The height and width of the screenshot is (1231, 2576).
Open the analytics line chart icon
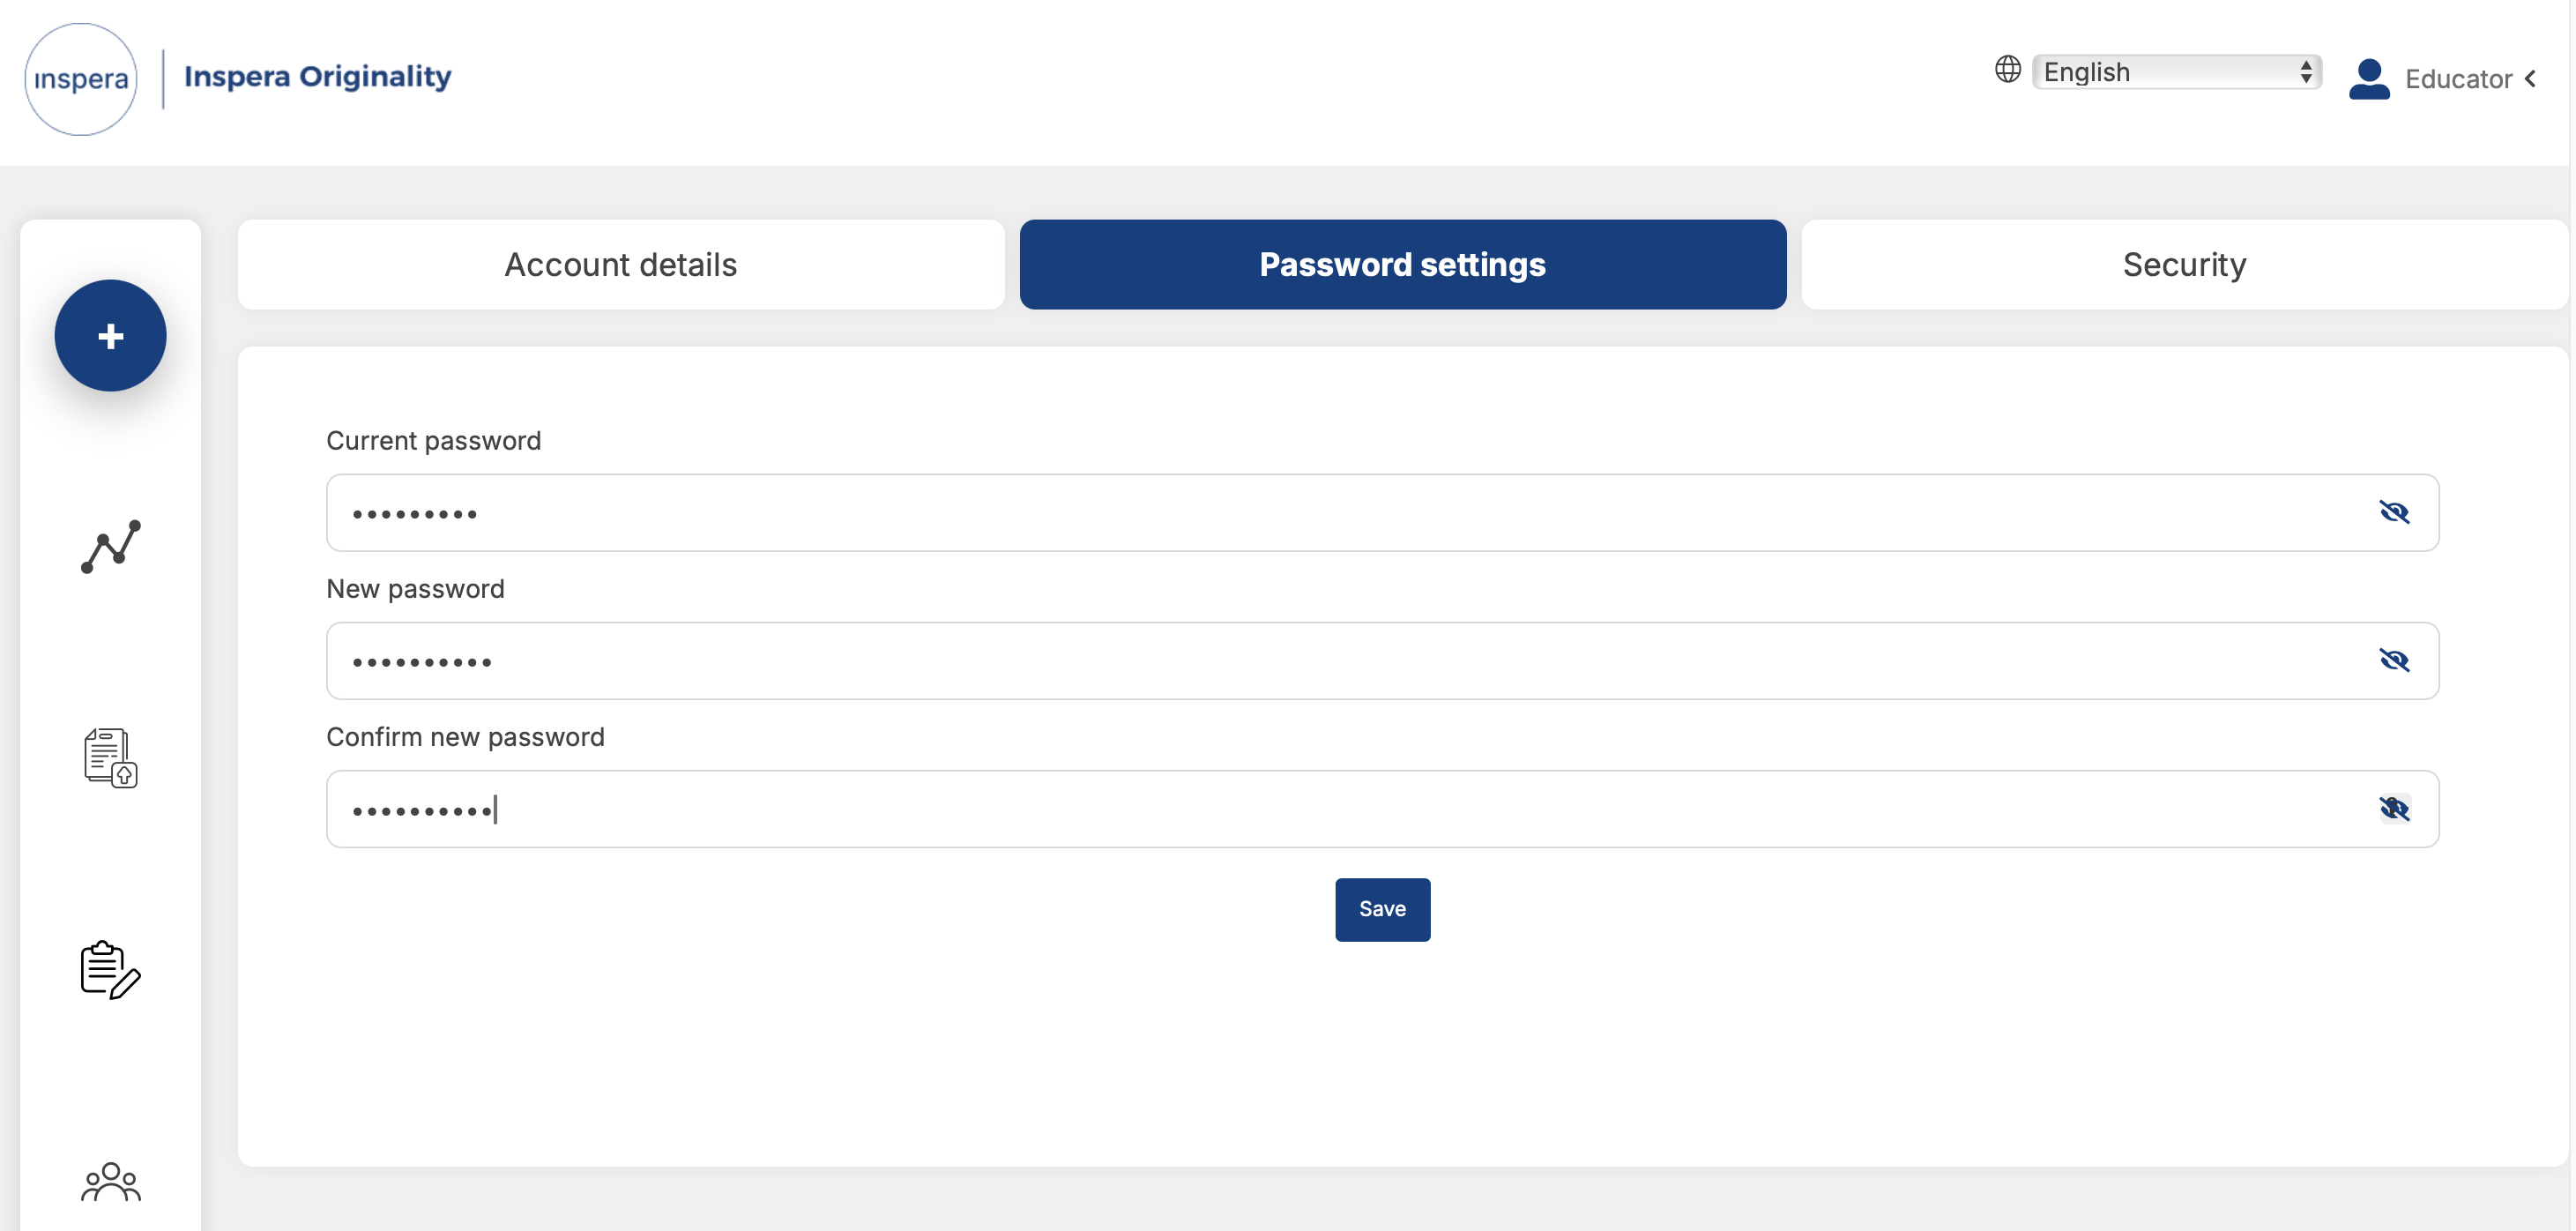tap(110, 546)
